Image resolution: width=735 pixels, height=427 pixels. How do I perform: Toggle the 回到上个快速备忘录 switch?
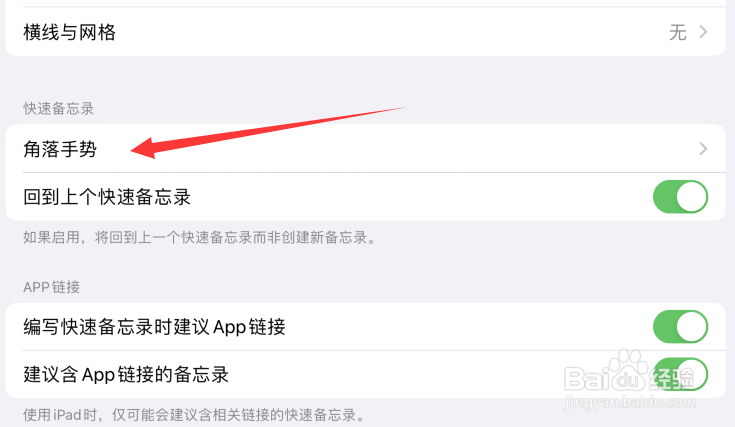pyautogui.click(x=680, y=197)
